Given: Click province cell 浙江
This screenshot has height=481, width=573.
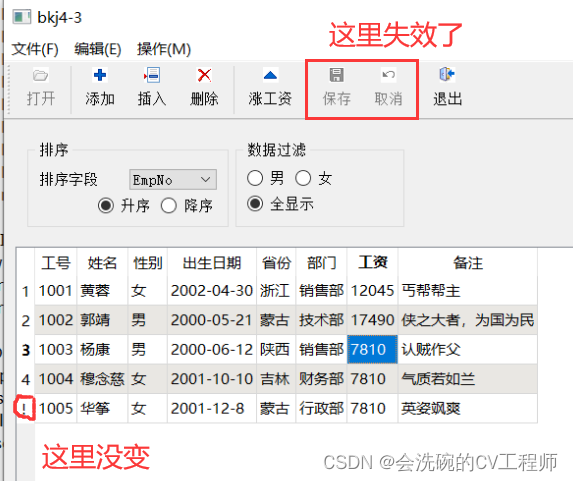Looking at the screenshot, I should [x=276, y=291].
